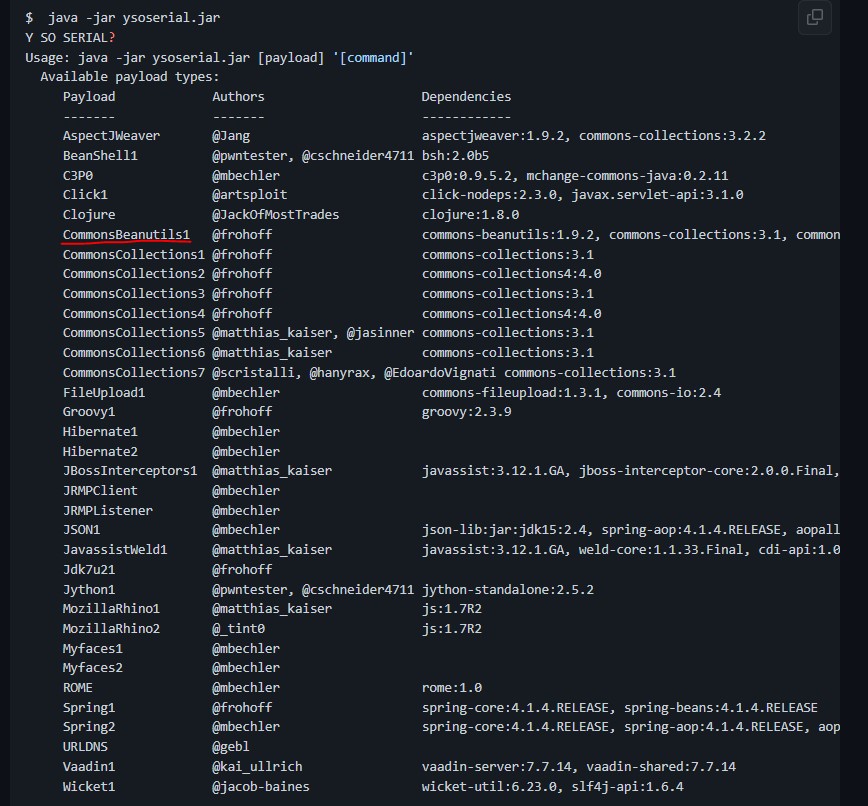Click the Authors column header
Screen dimensions: 868x806
click(238, 96)
